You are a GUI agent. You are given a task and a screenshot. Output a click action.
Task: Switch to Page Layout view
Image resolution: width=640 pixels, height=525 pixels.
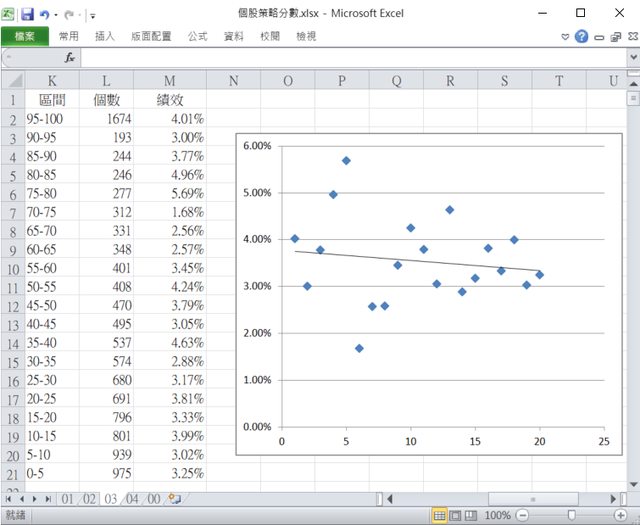pyautogui.click(x=456, y=516)
